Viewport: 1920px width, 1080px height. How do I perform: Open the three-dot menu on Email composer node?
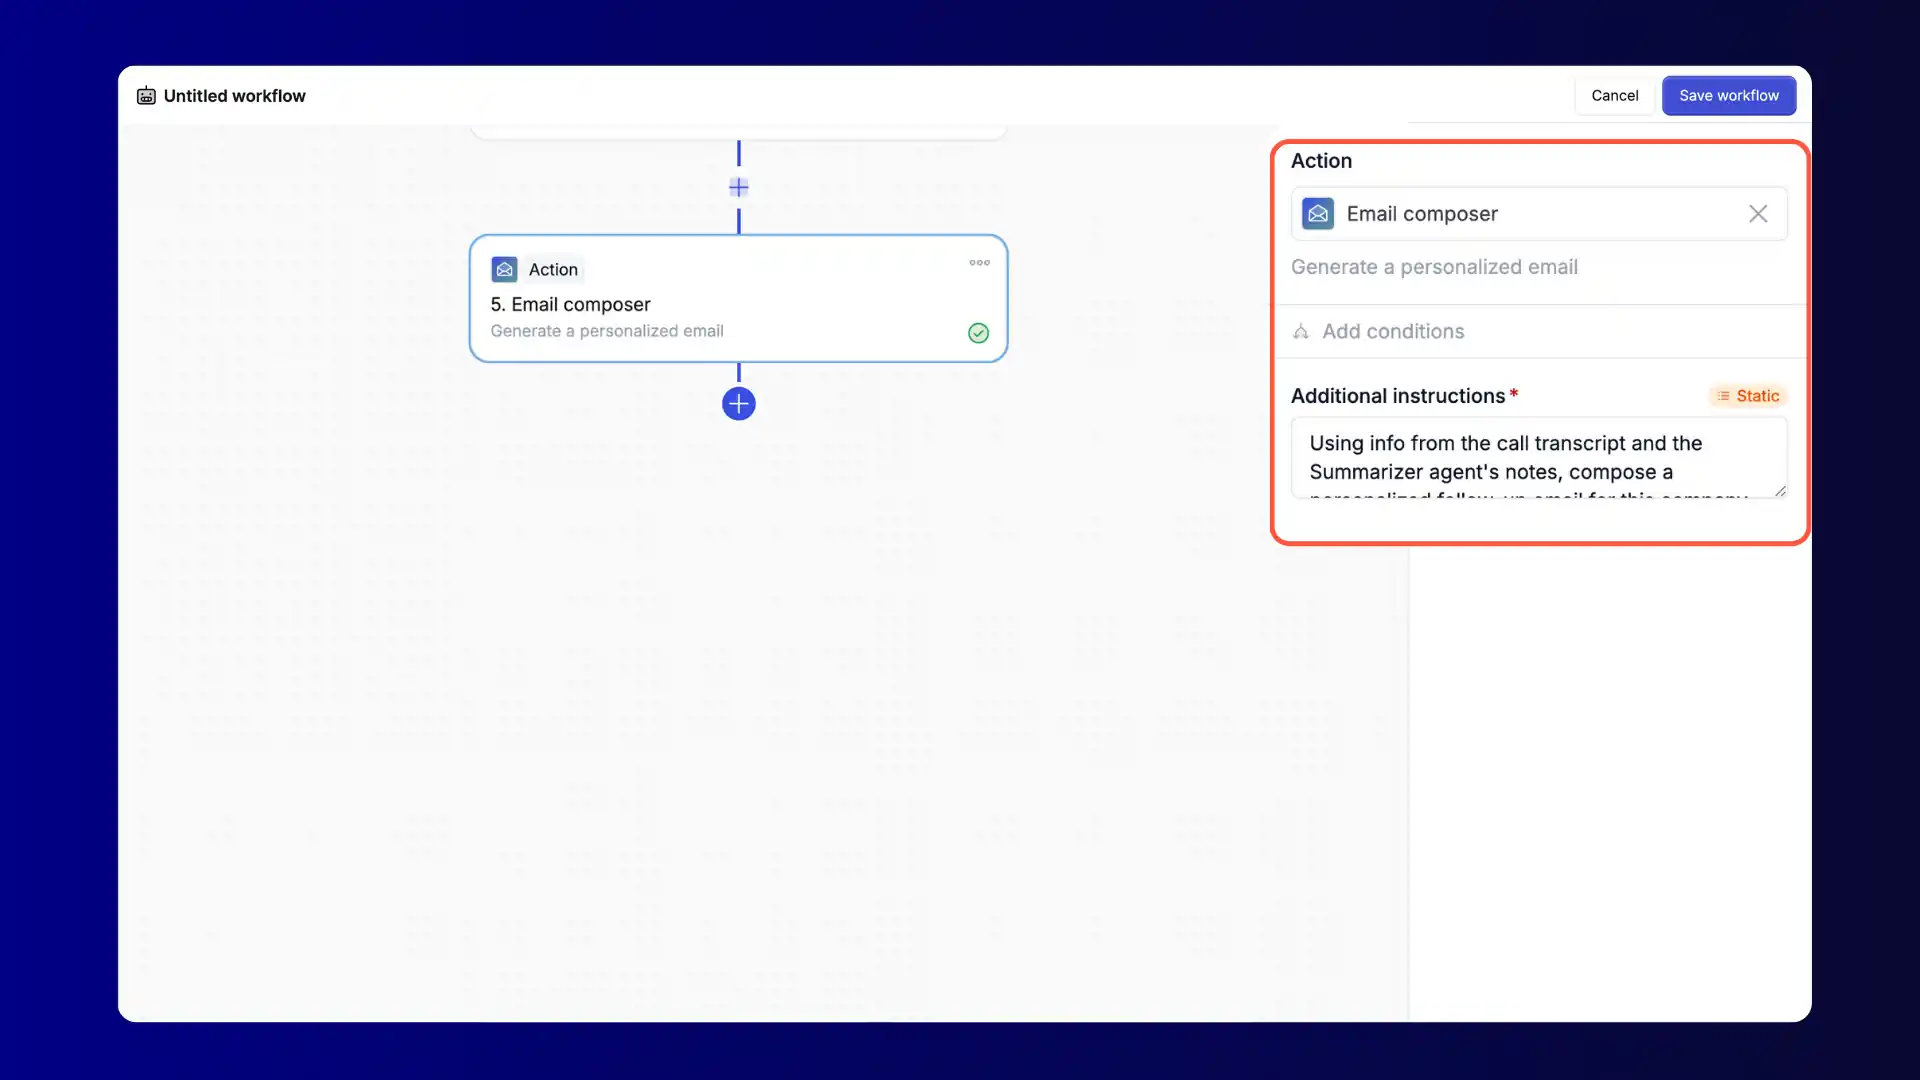coord(979,263)
